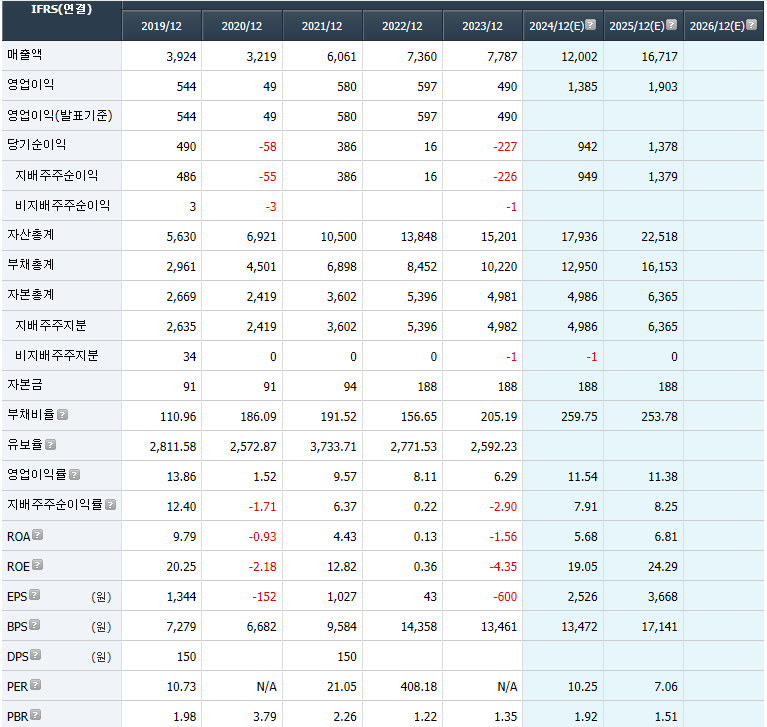Click the IFRS(연결) table header
Viewport: 767px width, 727px height.
(x=61, y=9)
